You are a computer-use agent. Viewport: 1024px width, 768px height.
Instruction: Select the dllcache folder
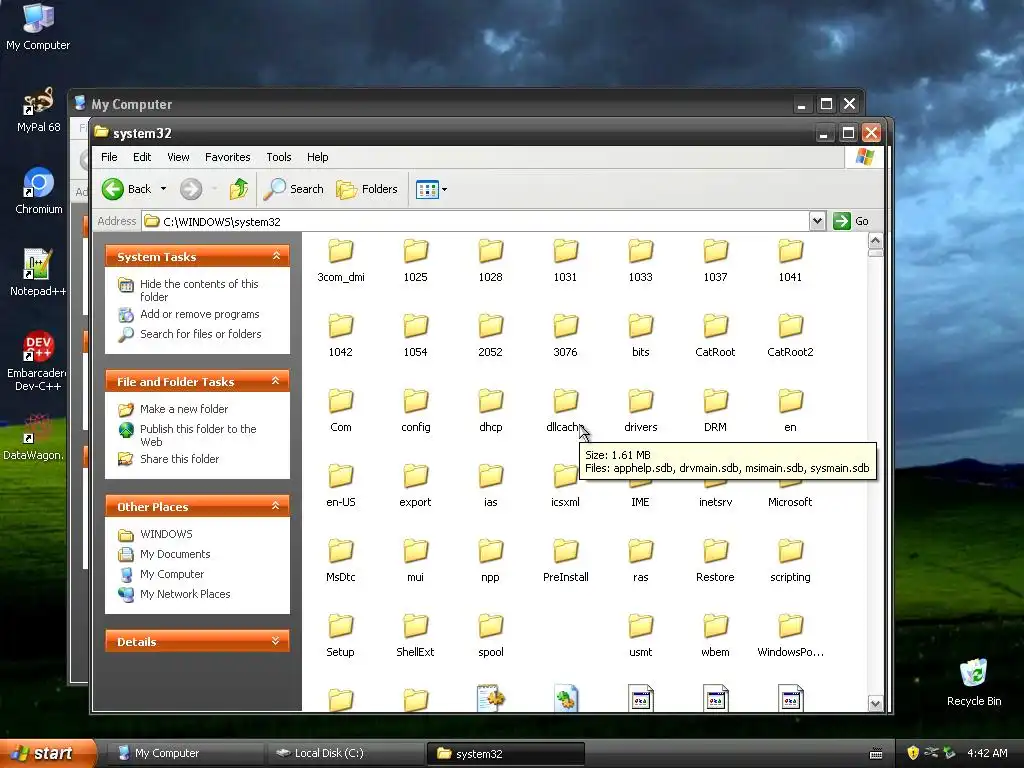(566, 411)
